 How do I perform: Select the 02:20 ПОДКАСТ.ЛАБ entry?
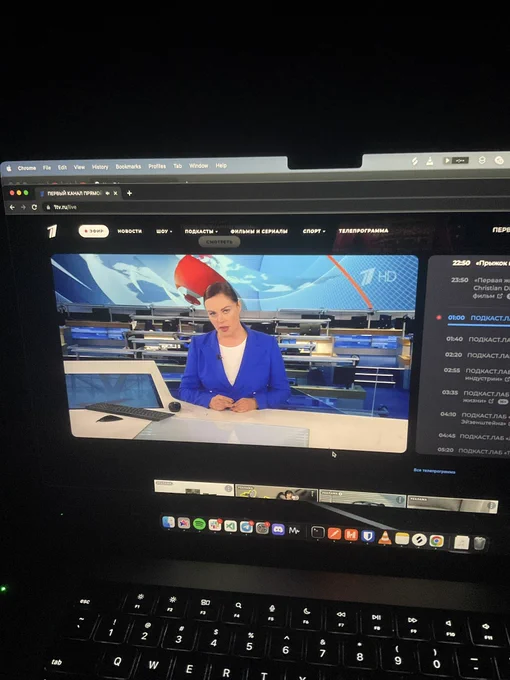(477, 355)
